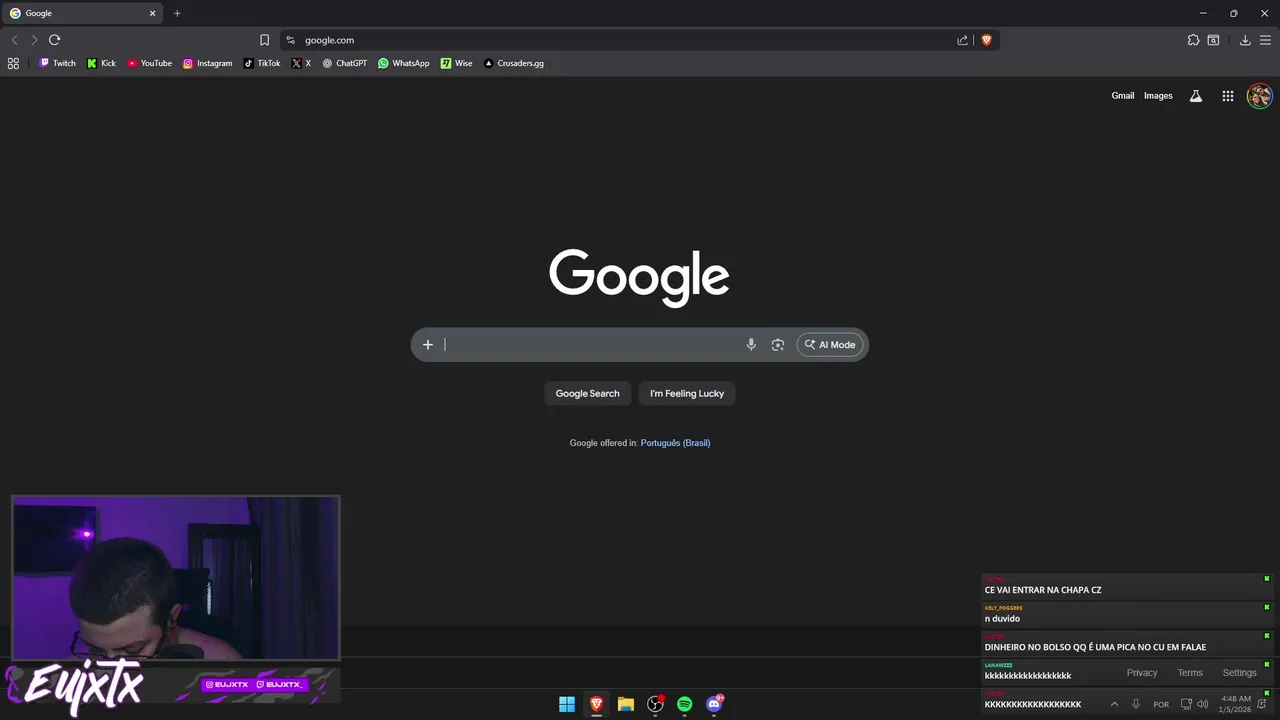
Task: Open Brave's hamburger main menu
Action: click(1265, 40)
